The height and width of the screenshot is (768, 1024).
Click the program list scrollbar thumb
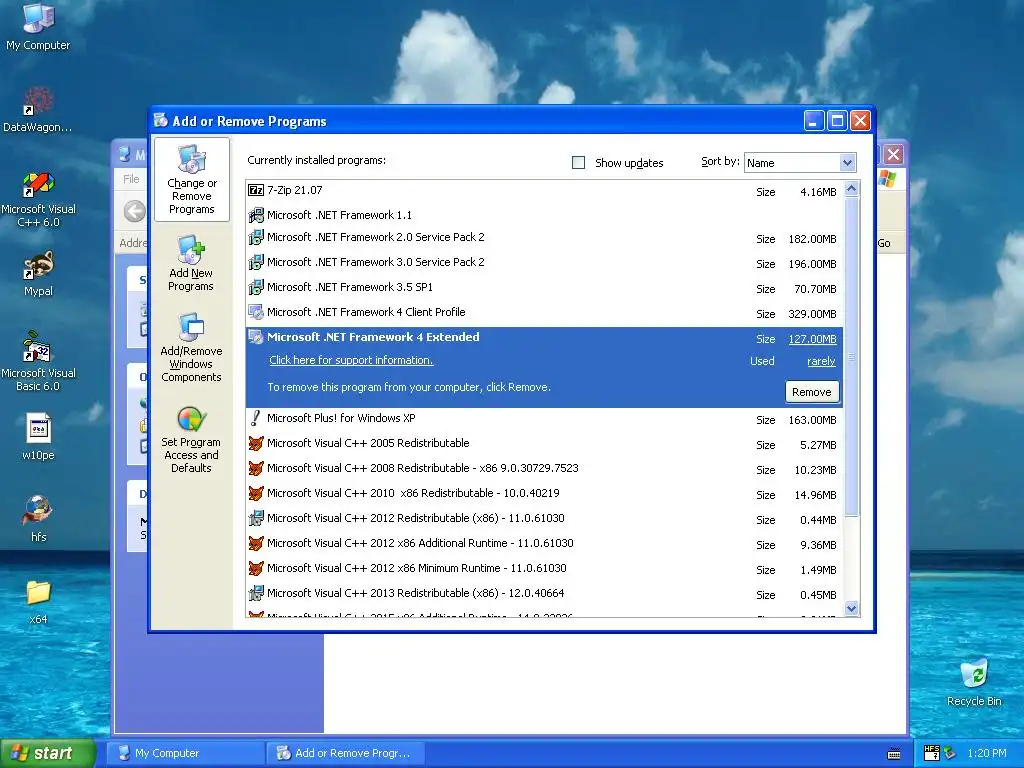(851, 357)
